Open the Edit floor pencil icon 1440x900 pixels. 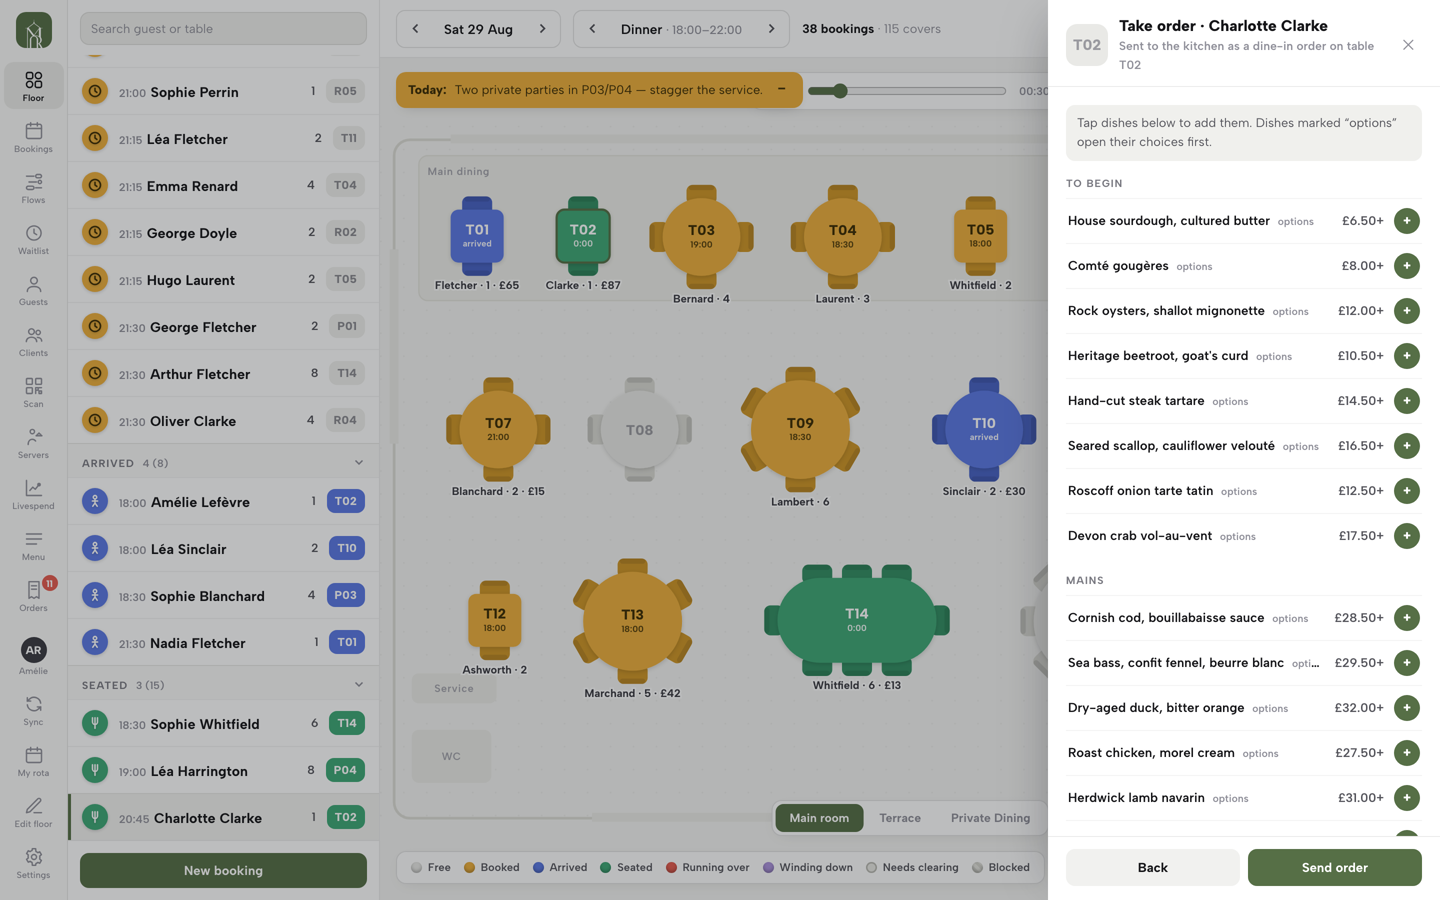click(x=33, y=812)
